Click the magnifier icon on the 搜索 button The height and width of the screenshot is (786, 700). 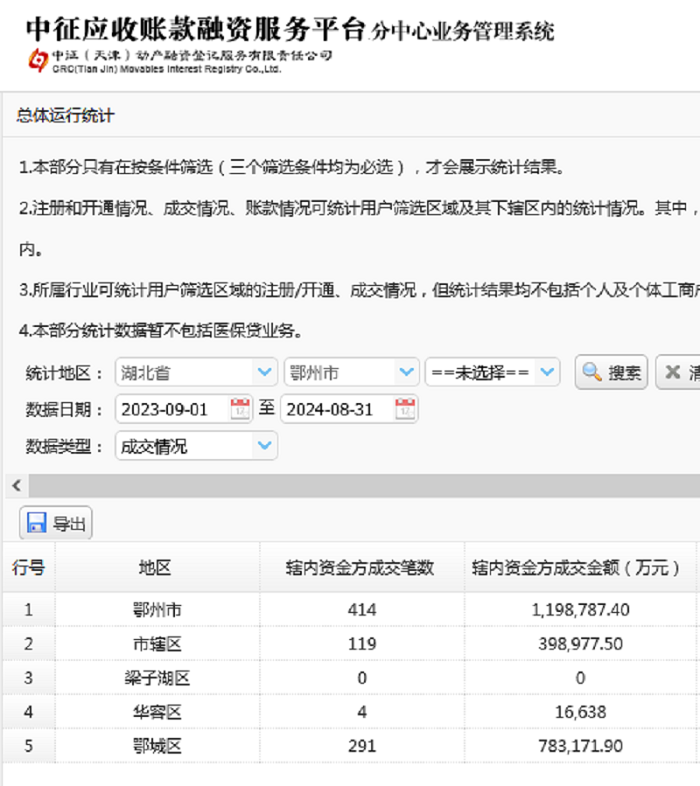tap(592, 372)
